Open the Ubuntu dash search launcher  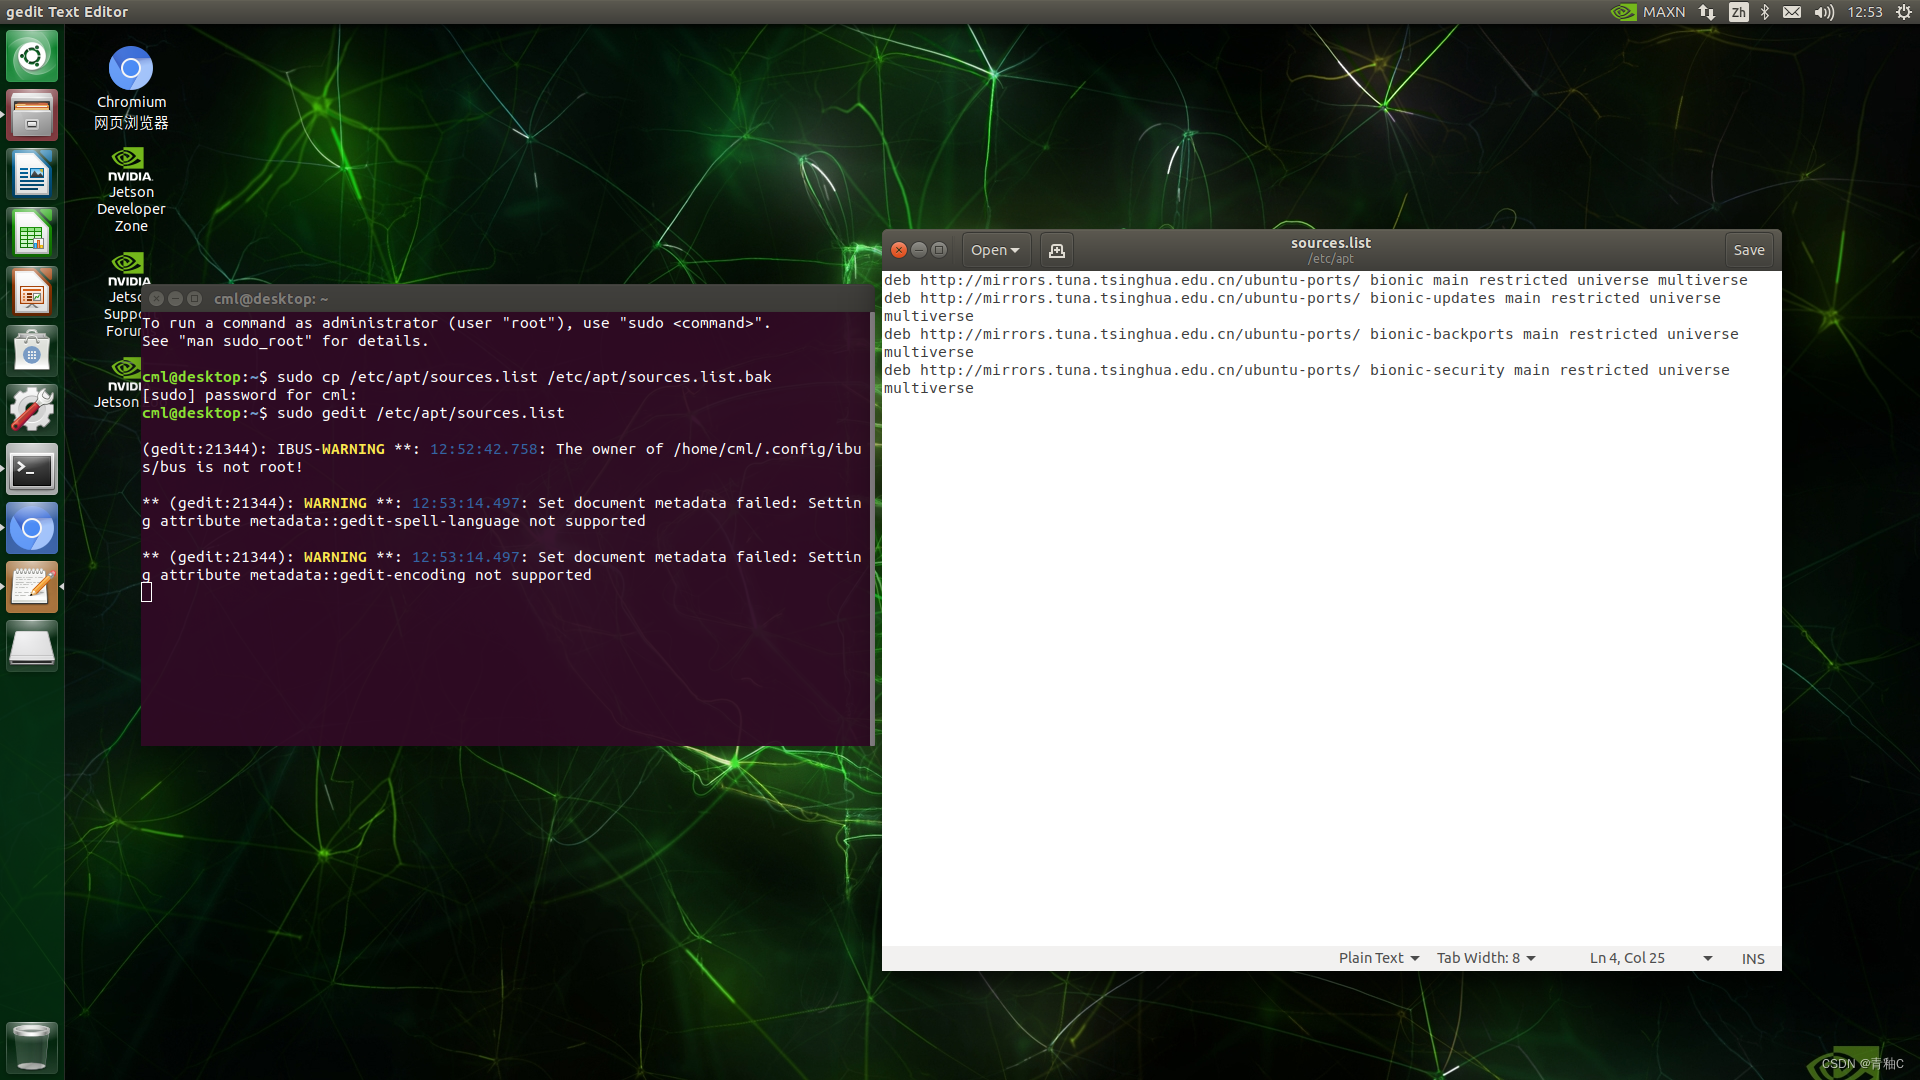point(32,56)
